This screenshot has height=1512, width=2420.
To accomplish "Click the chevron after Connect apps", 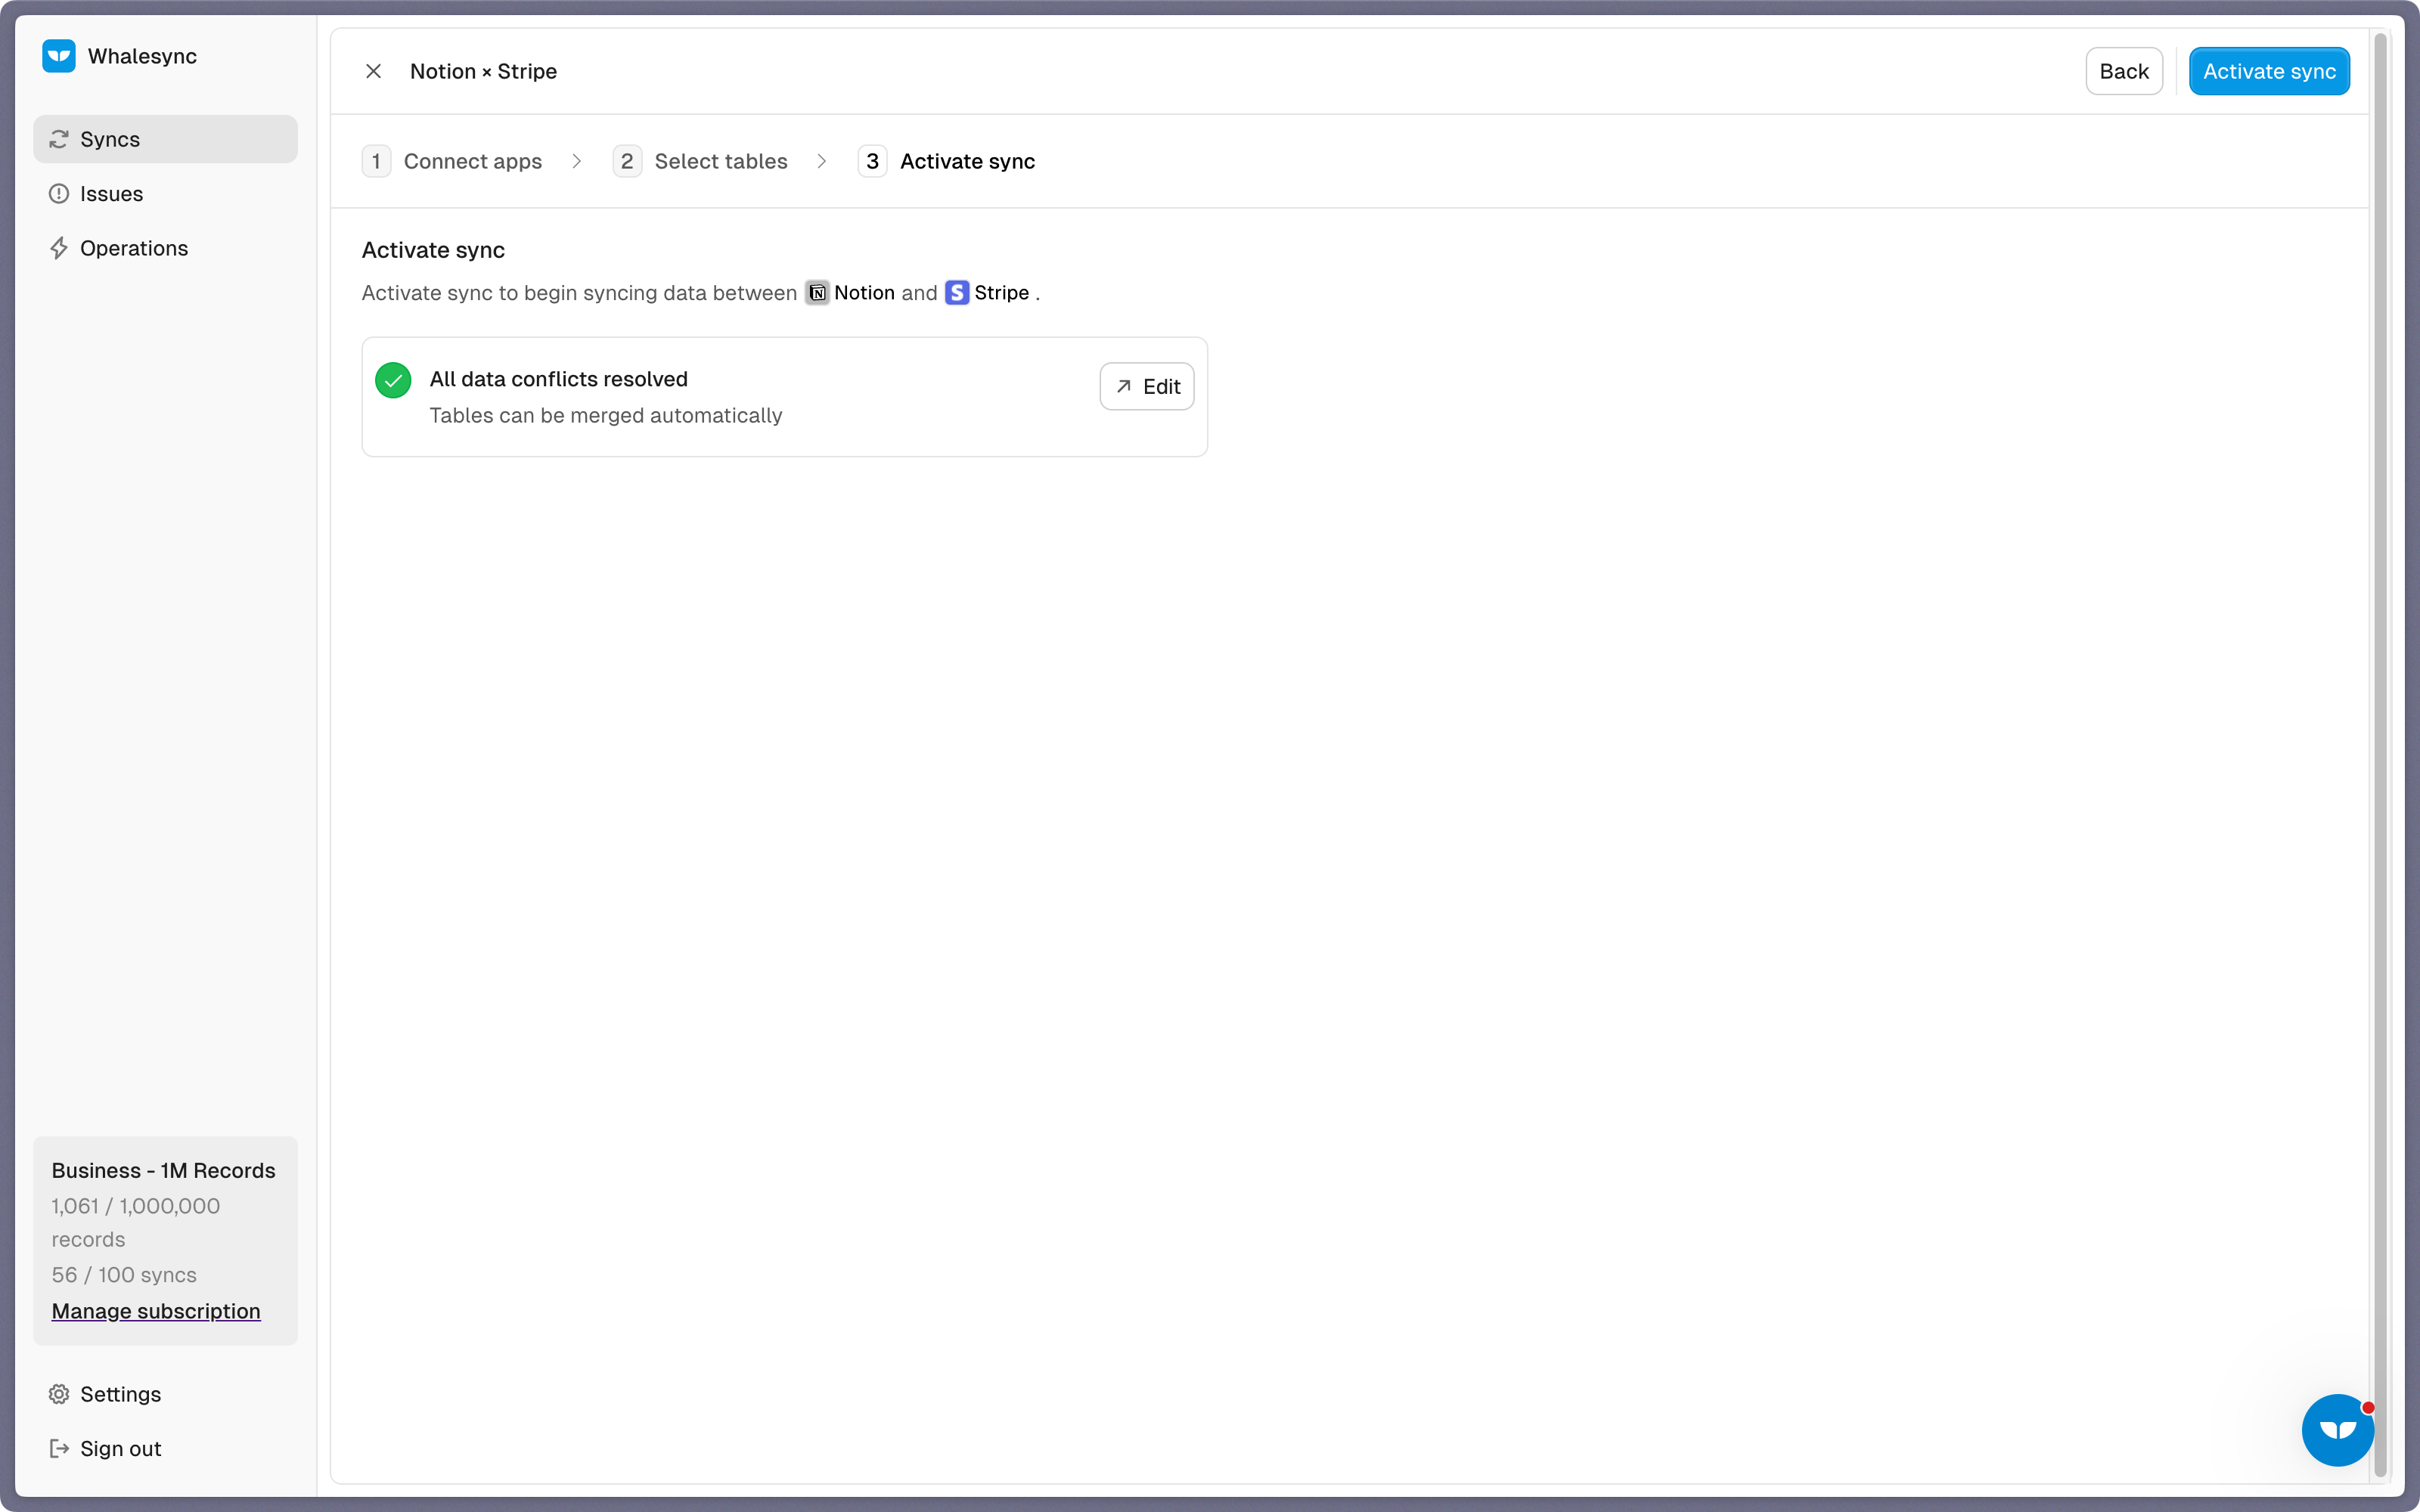I will pyautogui.click(x=577, y=161).
